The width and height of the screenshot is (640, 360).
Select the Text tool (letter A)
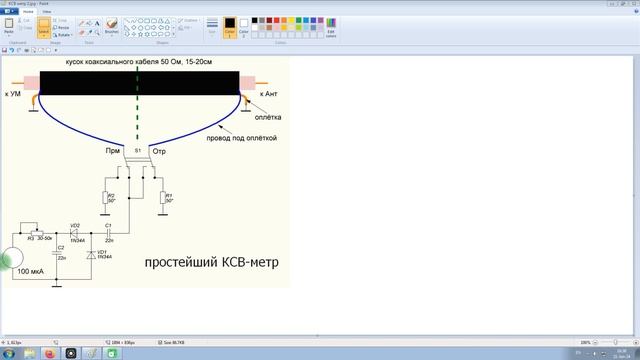pos(97,23)
